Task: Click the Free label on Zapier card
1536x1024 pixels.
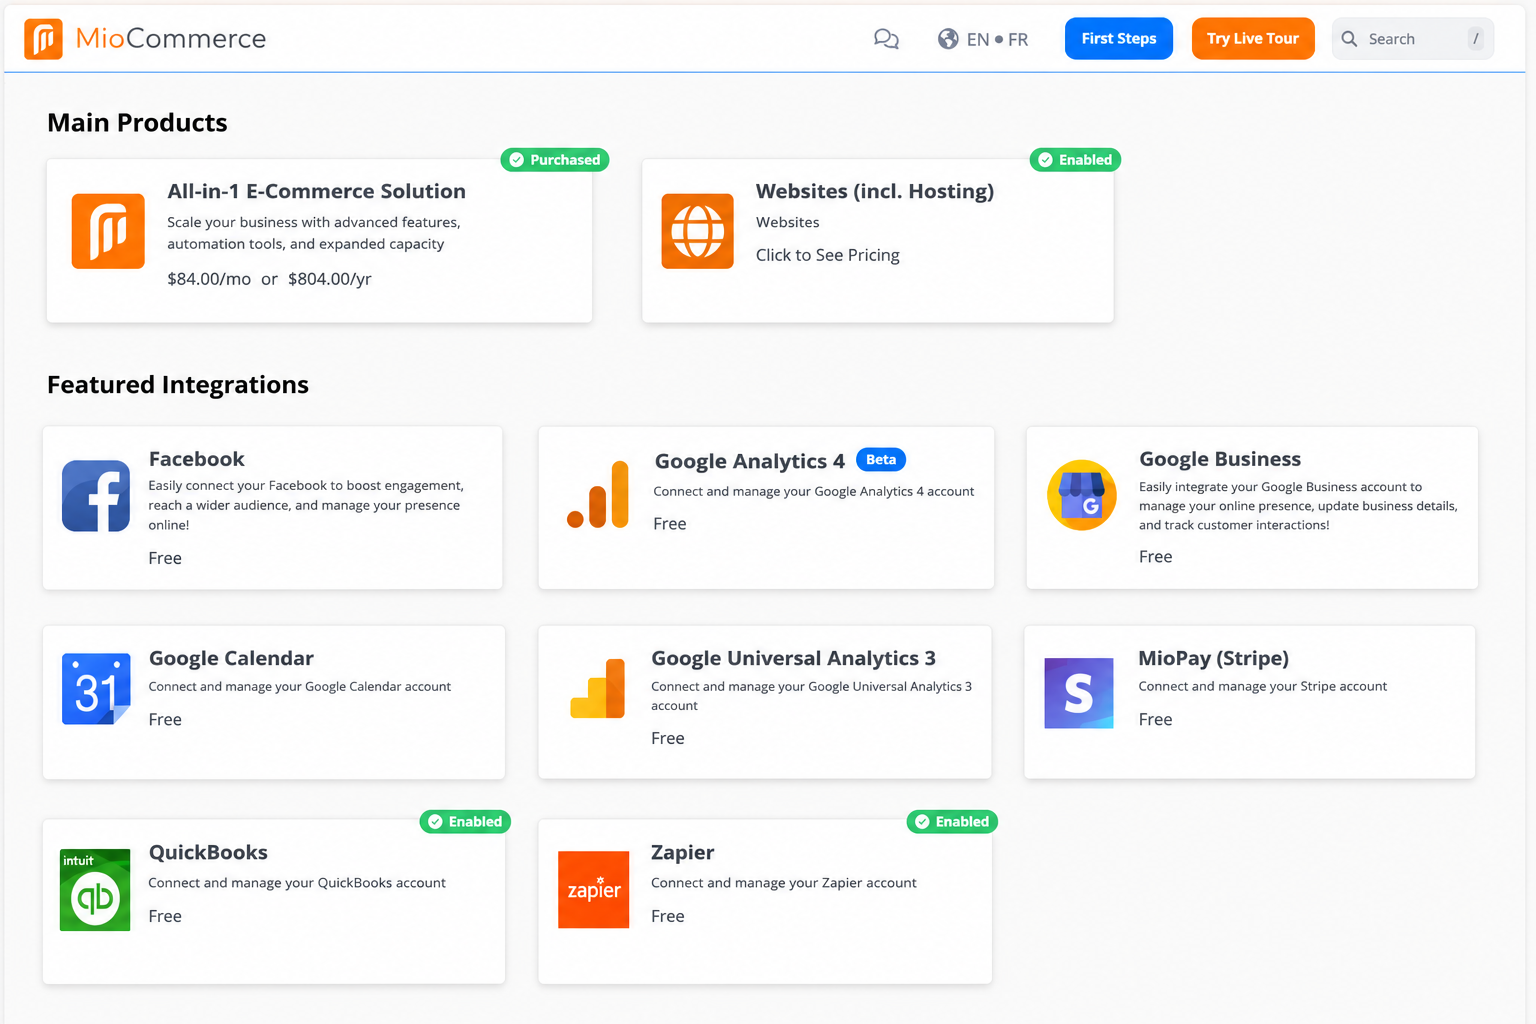Action: 668,916
